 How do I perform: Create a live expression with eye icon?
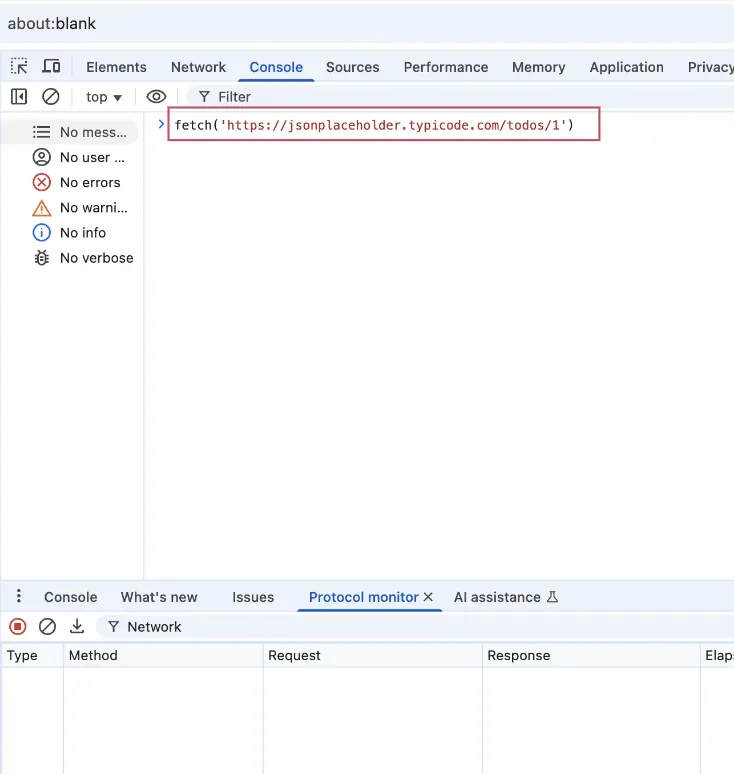tap(156, 97)
